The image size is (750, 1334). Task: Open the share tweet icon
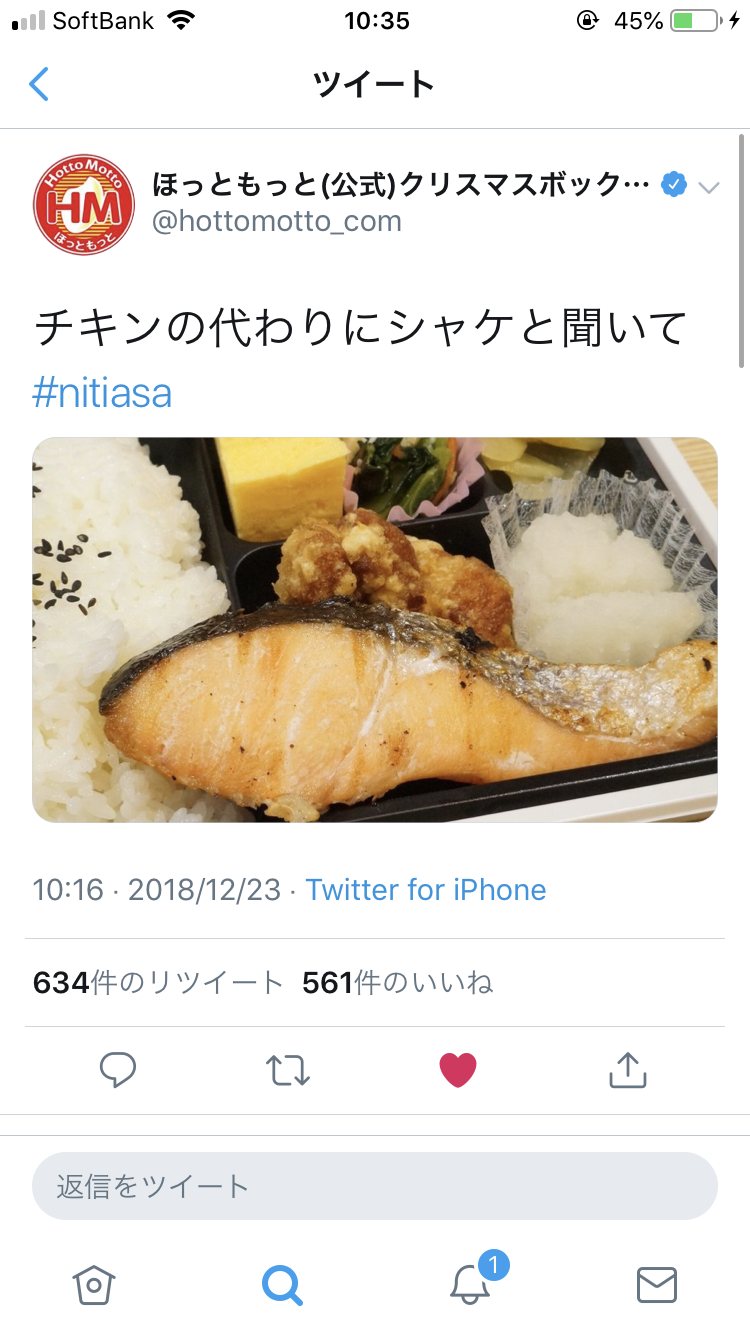point(628,1070)
